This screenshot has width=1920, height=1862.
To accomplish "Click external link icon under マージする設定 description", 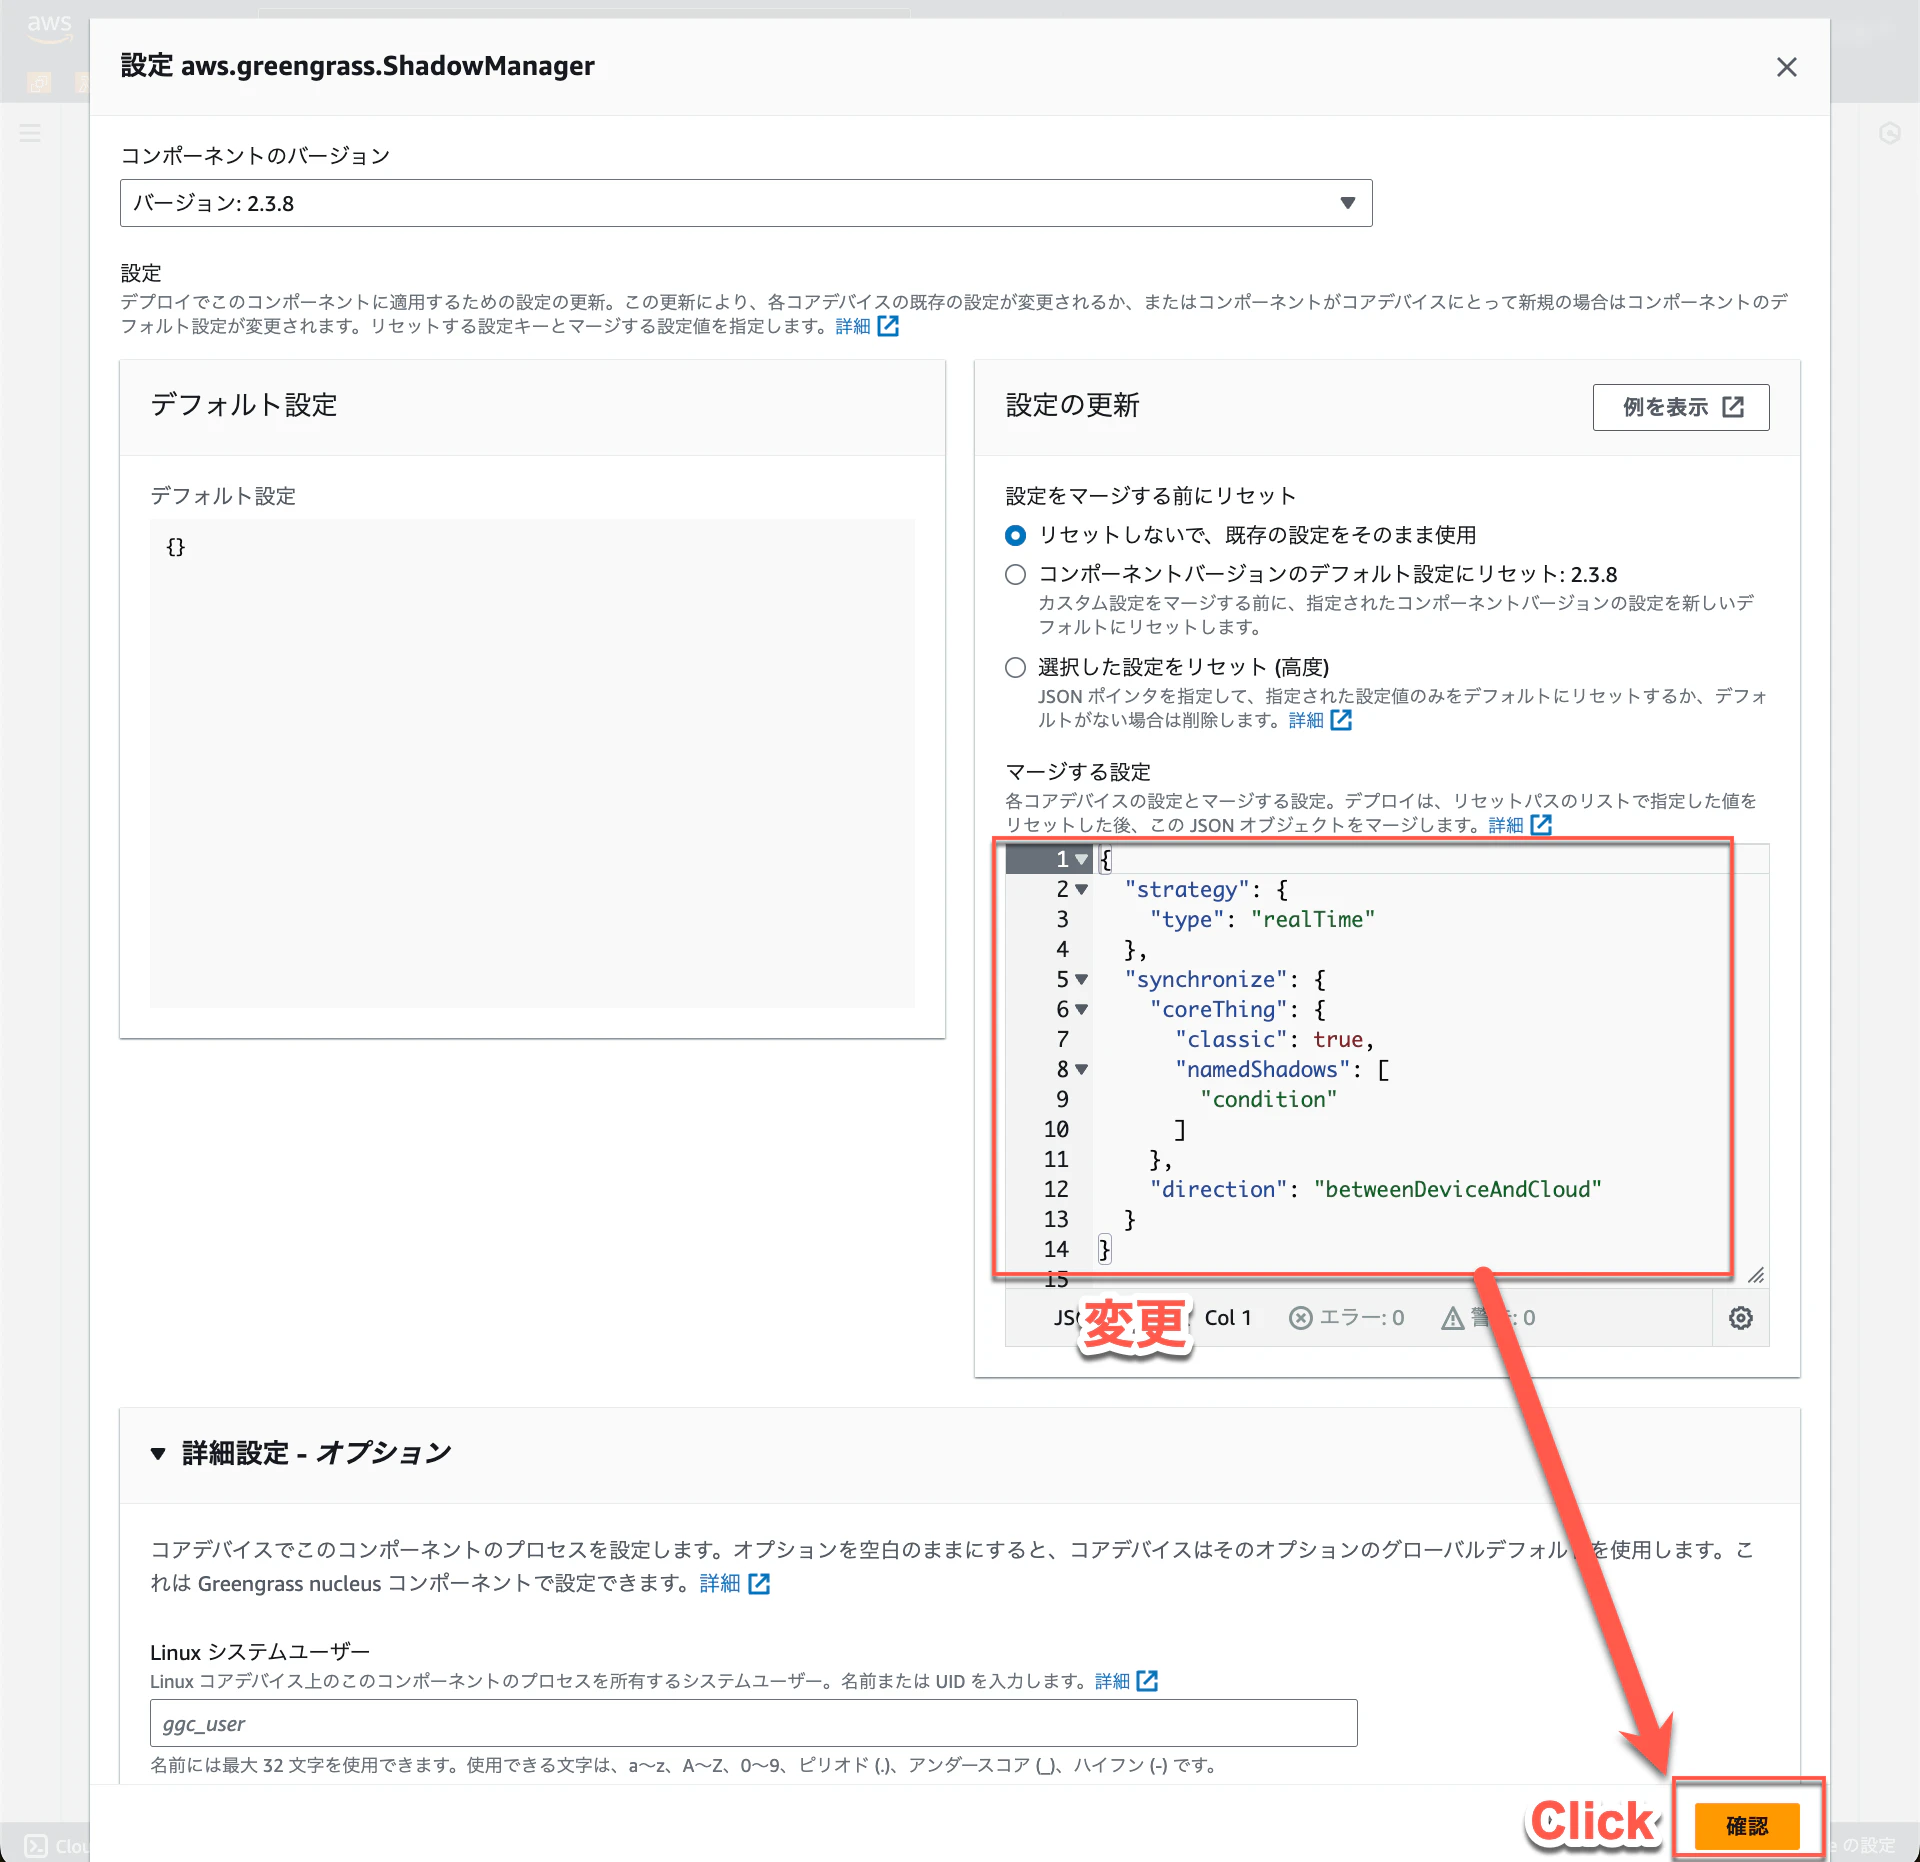I will (x=1541, y=825).
